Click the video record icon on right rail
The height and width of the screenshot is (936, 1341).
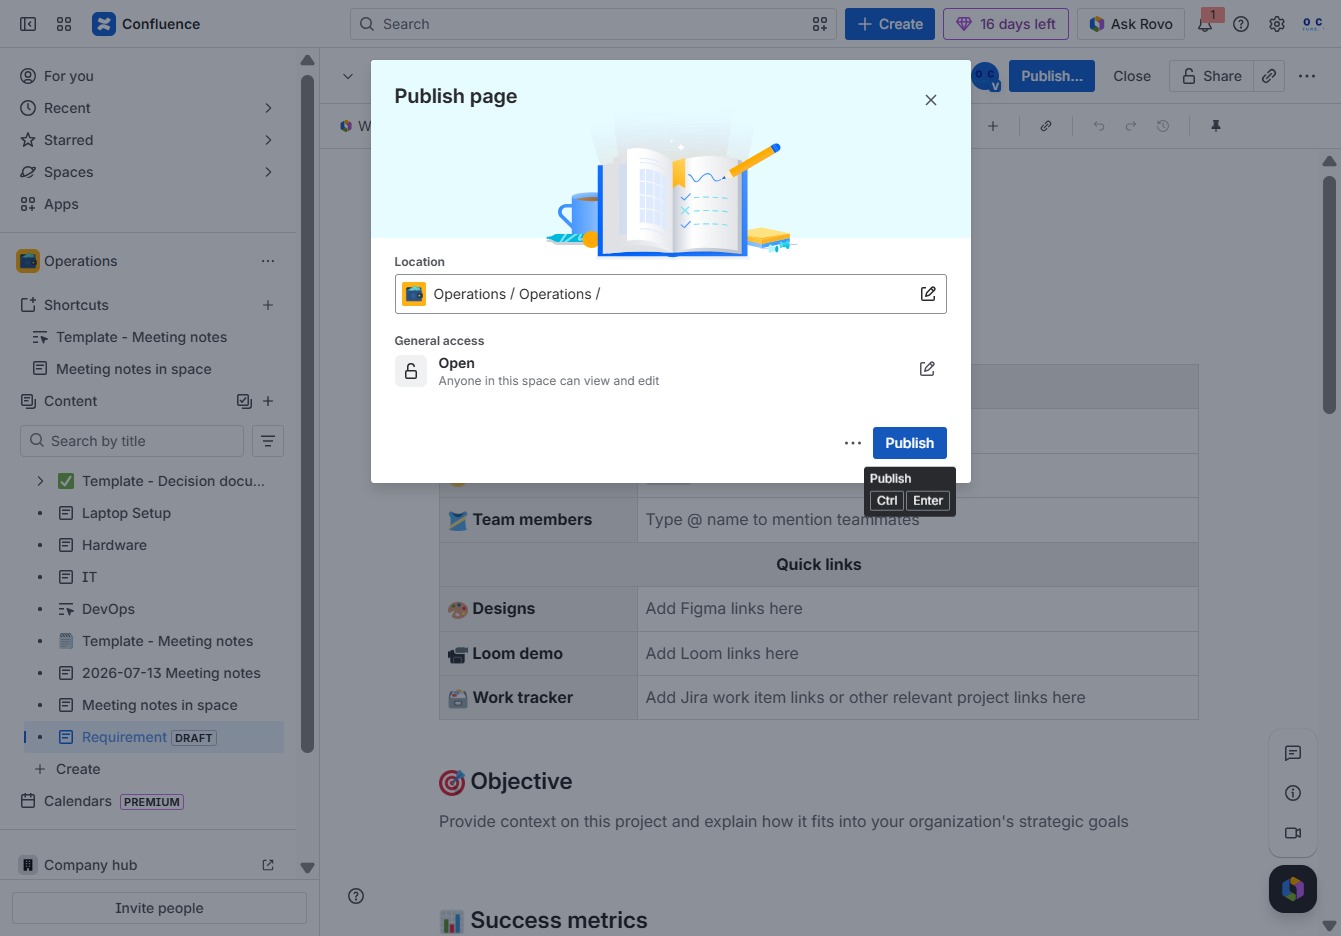tap(1293, 833)
